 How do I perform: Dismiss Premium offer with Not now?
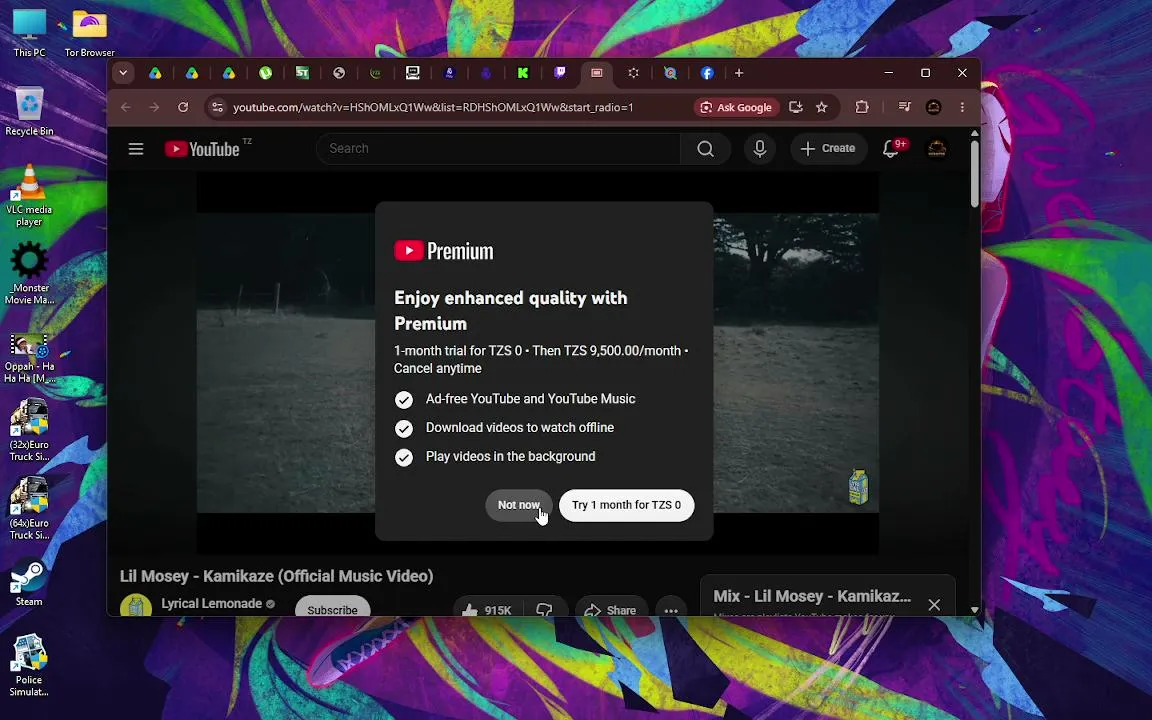click(519, 505)
